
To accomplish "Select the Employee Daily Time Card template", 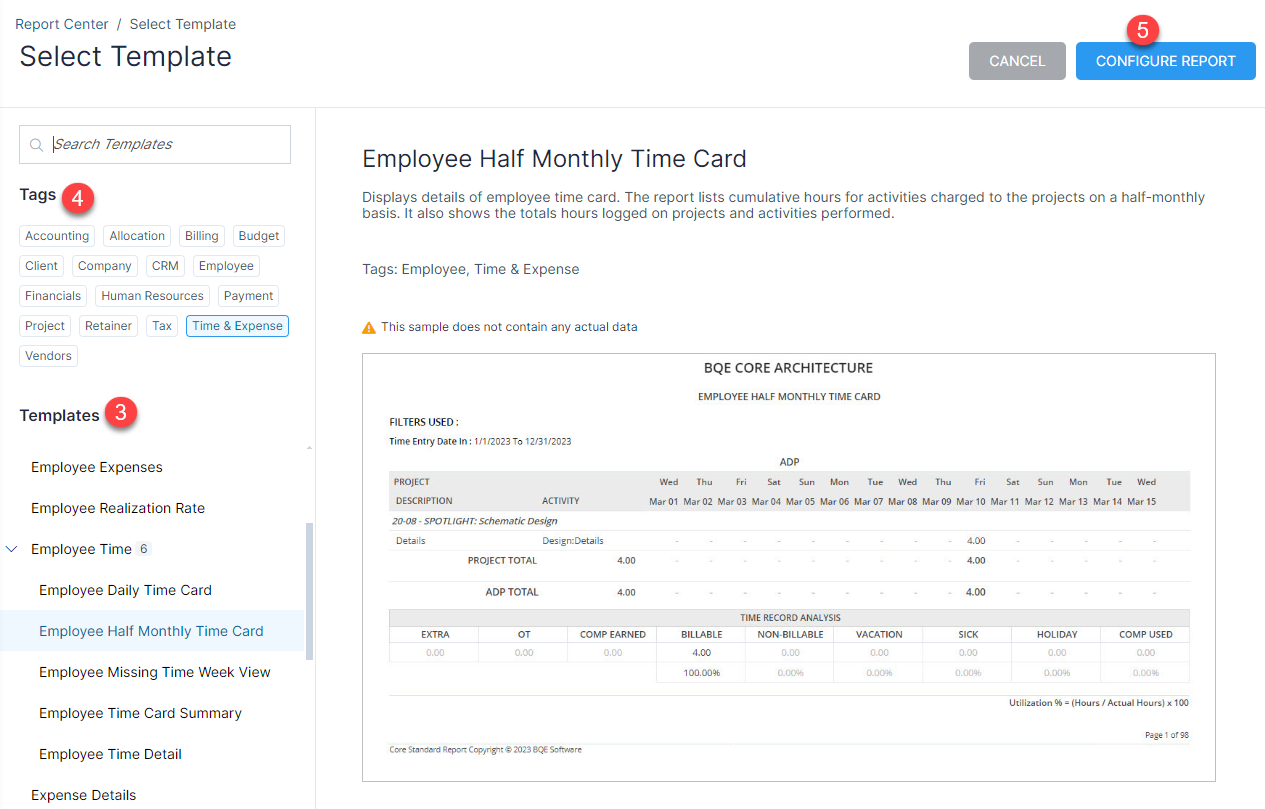I will 124,590.
